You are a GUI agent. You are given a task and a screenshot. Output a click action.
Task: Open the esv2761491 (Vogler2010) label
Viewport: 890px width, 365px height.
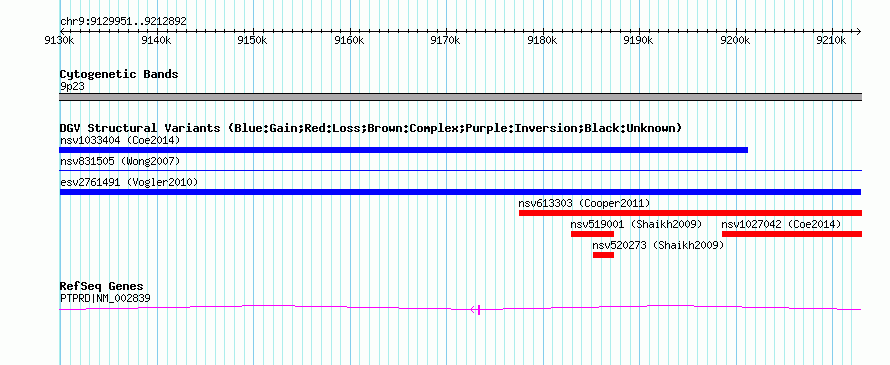tap(129, 182)
